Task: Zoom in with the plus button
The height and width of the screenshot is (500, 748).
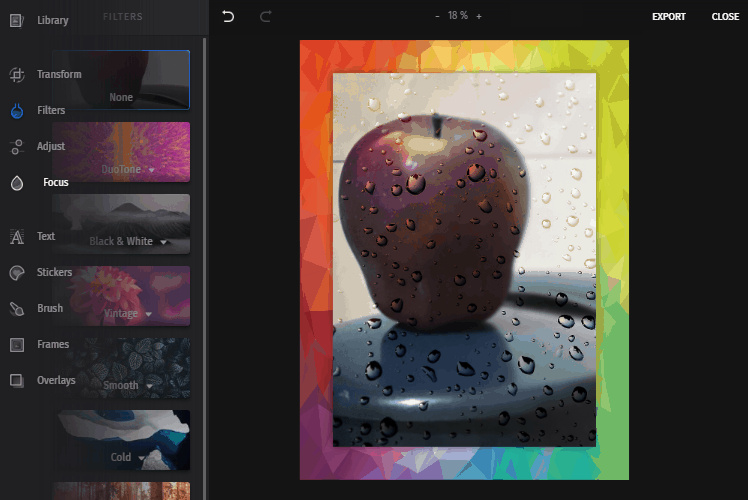Action: click(479, 17)
